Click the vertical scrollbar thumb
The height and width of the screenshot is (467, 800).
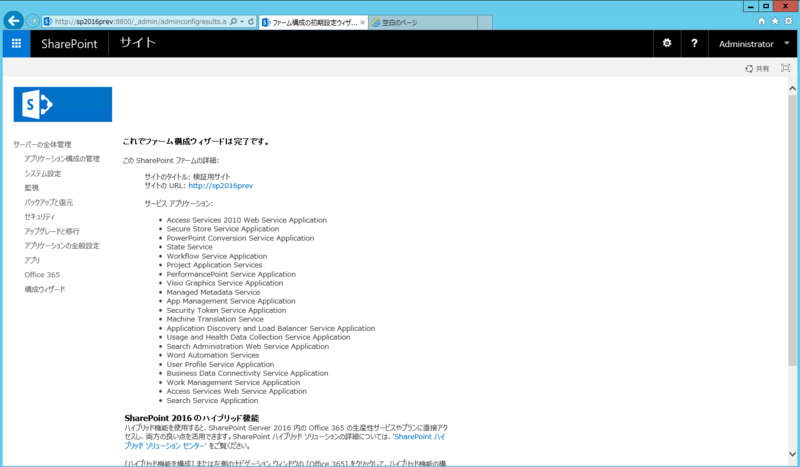click(x=792, y=230)
